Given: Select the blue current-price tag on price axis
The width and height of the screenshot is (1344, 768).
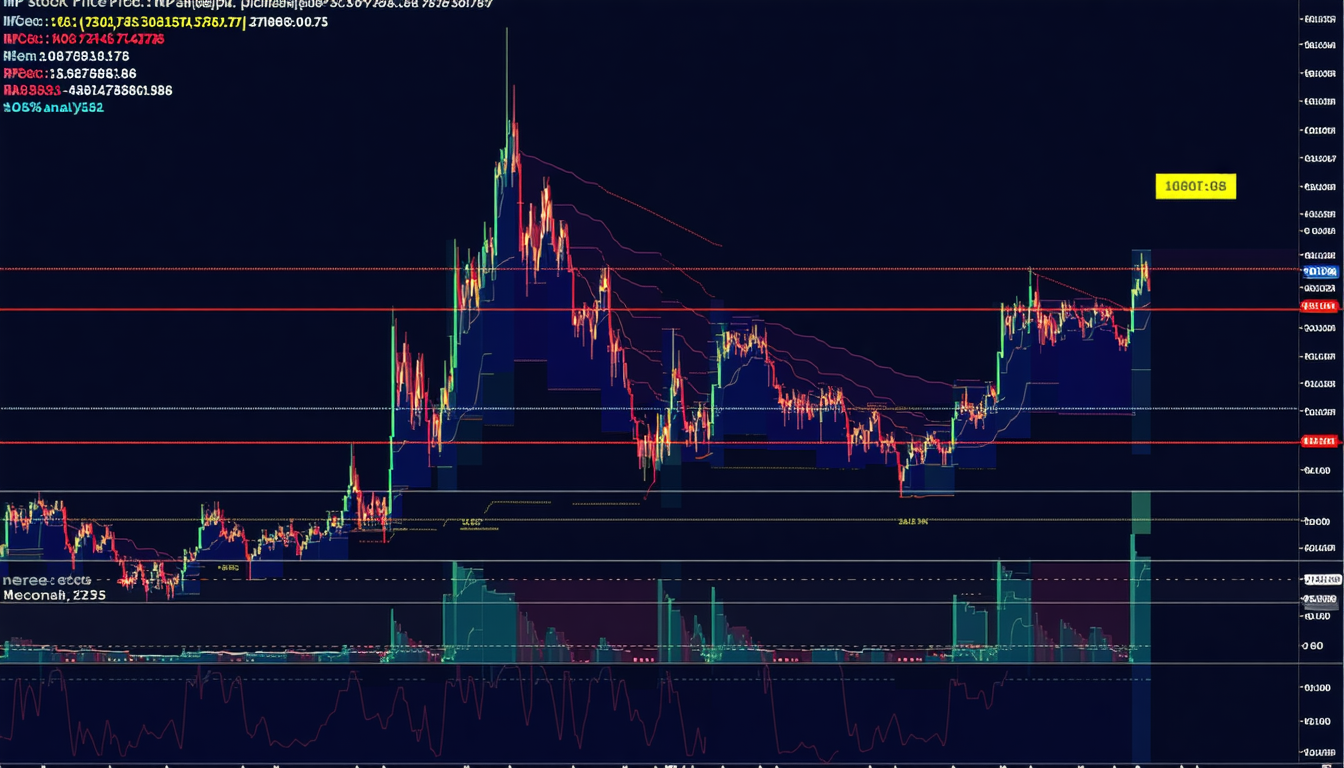Looking at the screenshot, I should 1320,271.
